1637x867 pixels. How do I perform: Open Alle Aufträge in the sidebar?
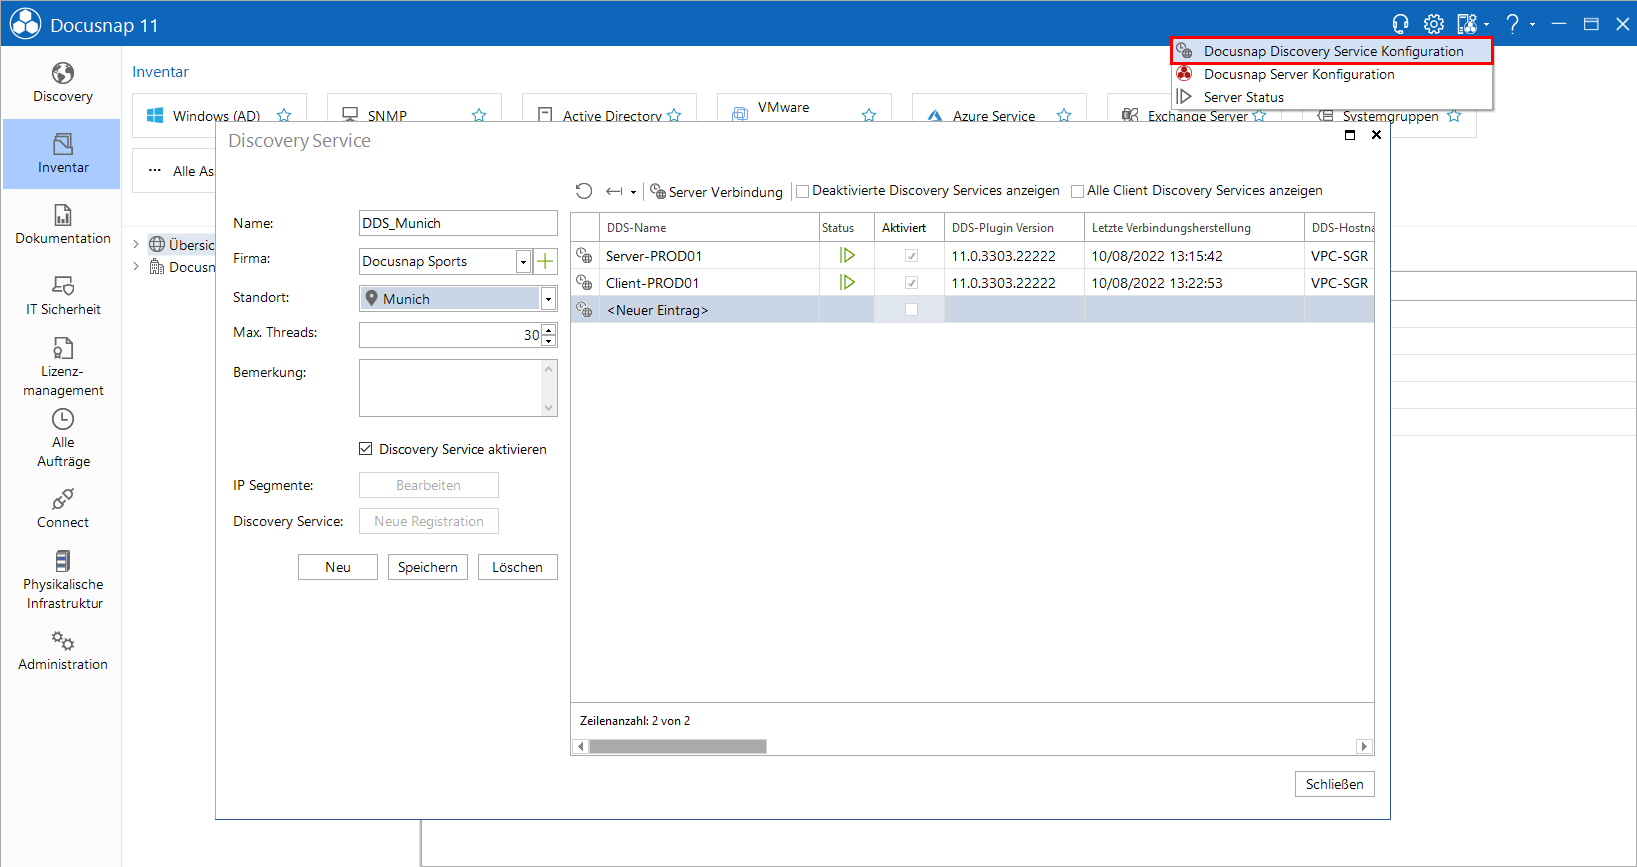[x=62, y=438]
